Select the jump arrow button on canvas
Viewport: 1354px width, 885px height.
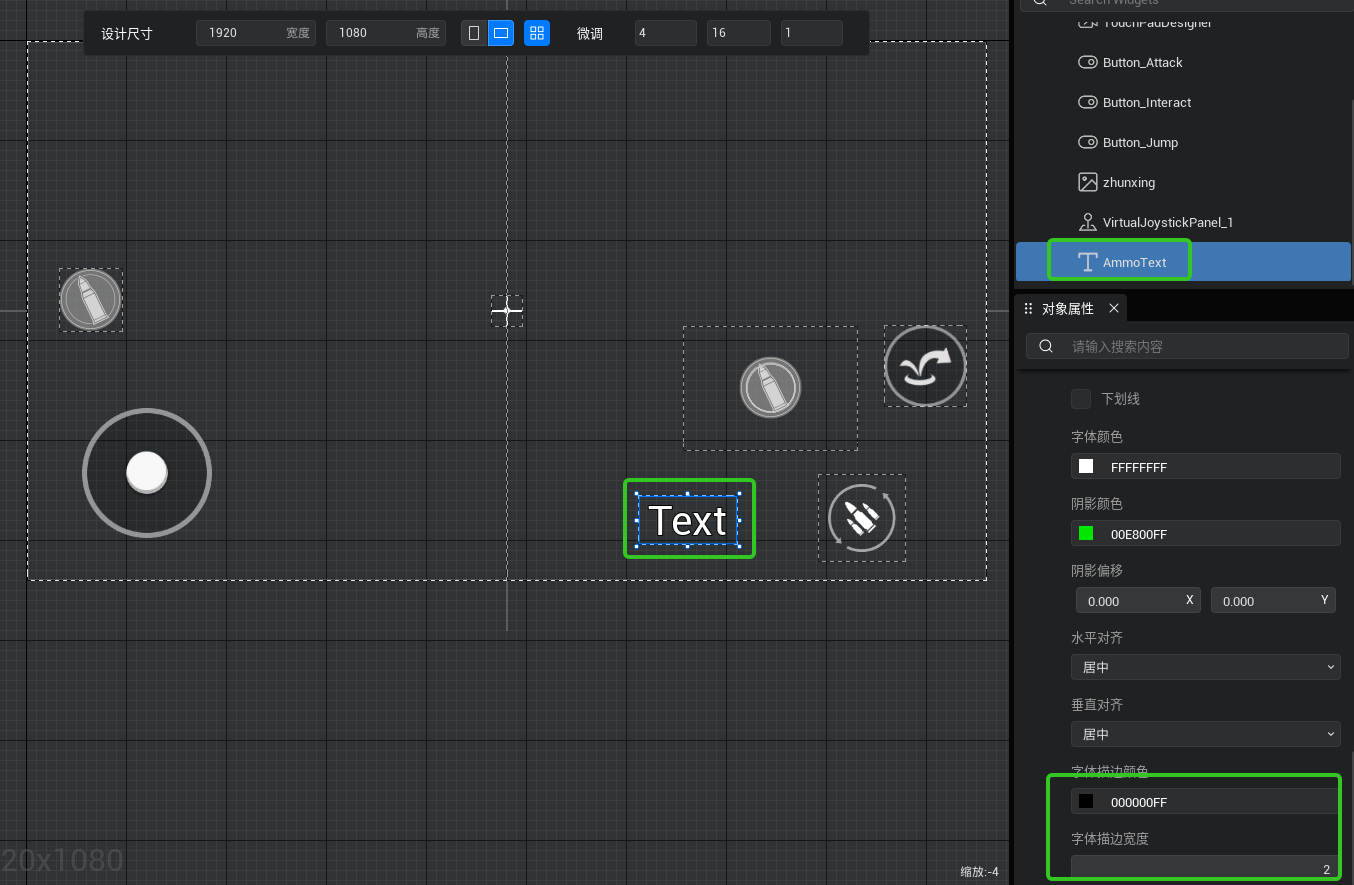(925, 366)
